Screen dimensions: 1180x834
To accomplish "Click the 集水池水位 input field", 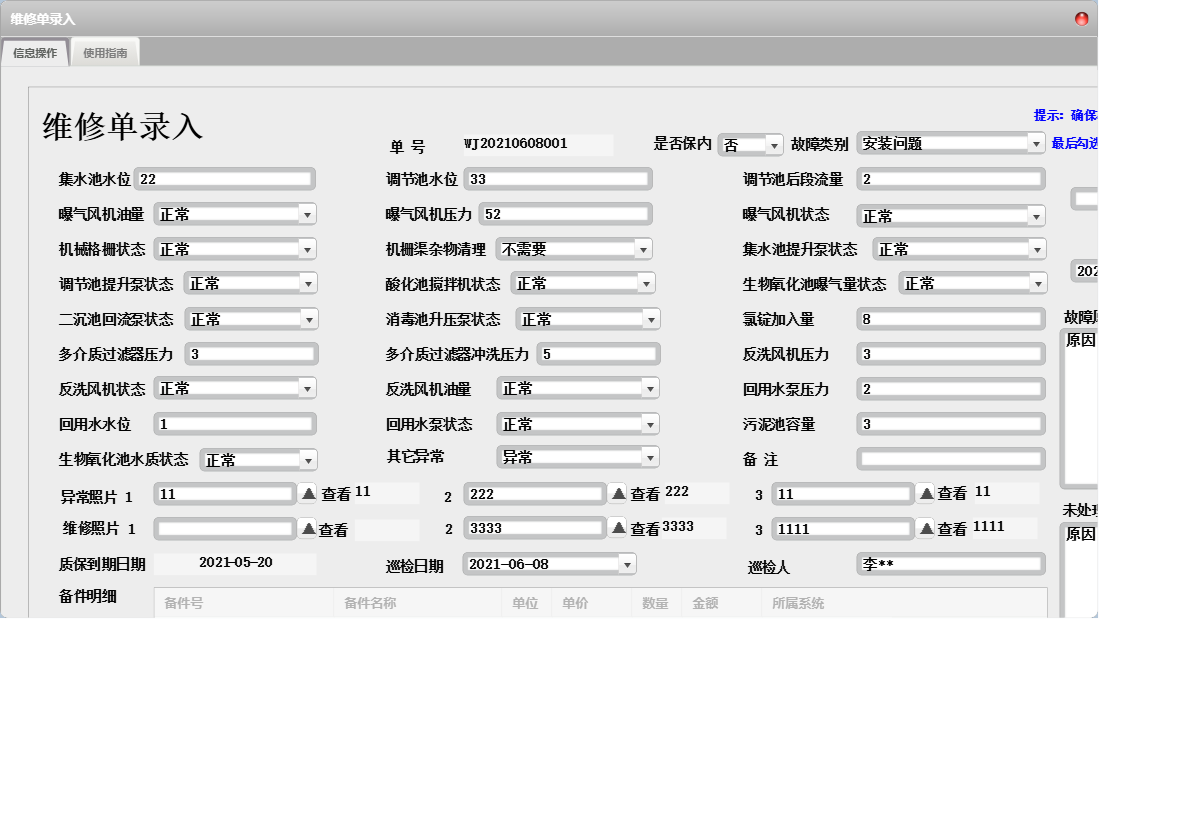I will point(225,179).
